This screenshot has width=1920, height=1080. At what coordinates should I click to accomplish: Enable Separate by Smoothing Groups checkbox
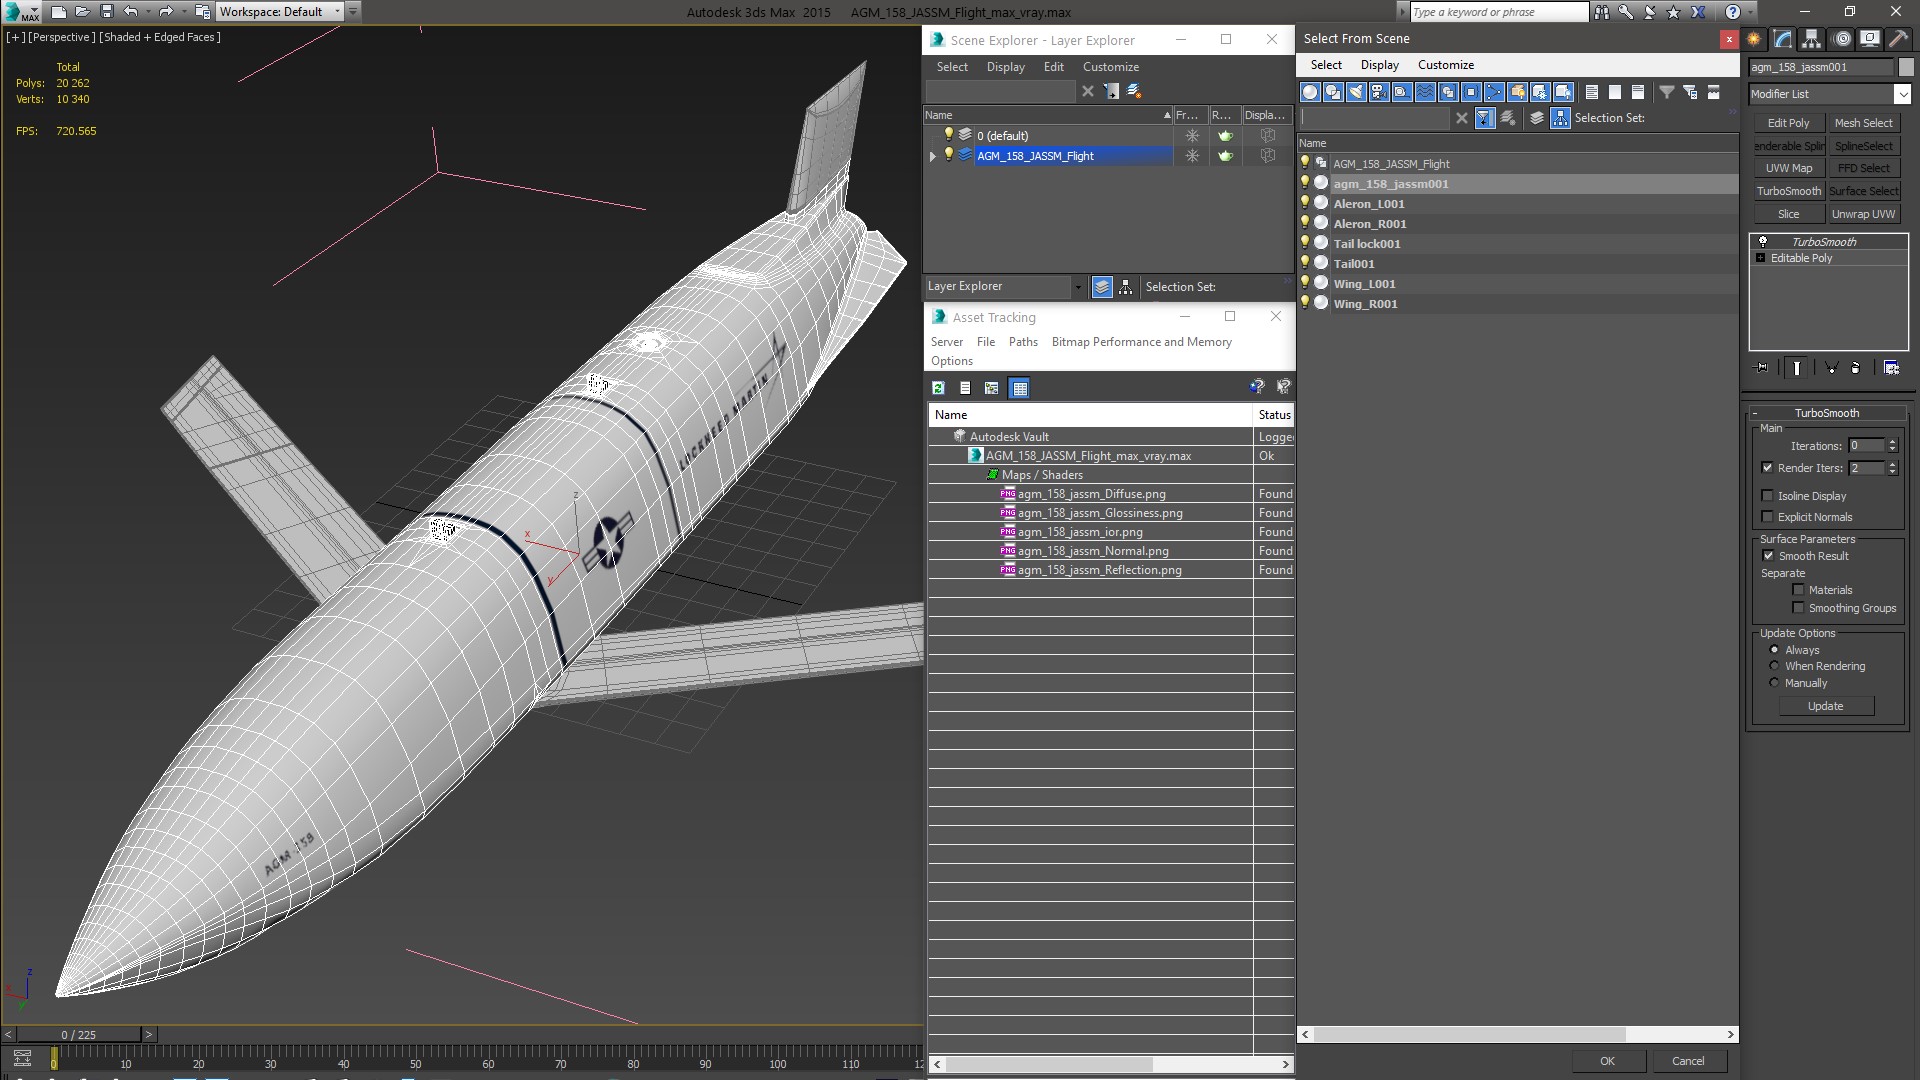coord(1798,608)
